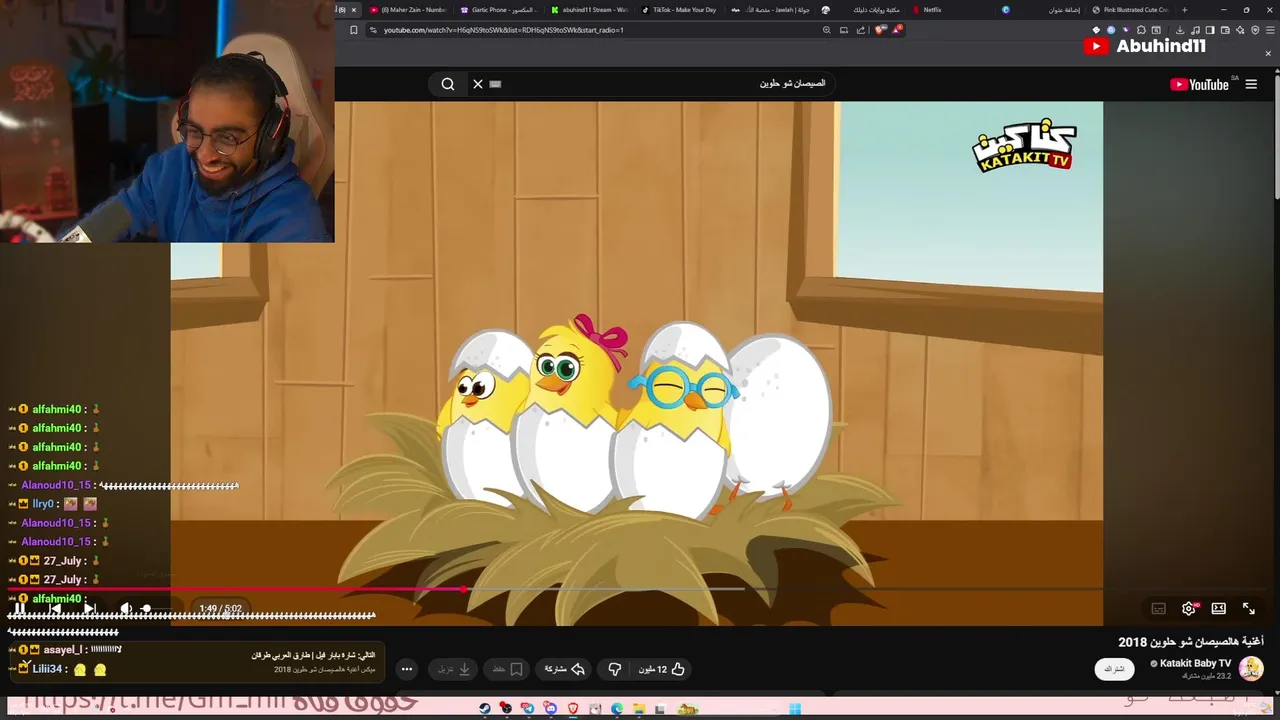Switch to theater mode in player
This screenshot has height=720, width=1280.
(1219, 608)
